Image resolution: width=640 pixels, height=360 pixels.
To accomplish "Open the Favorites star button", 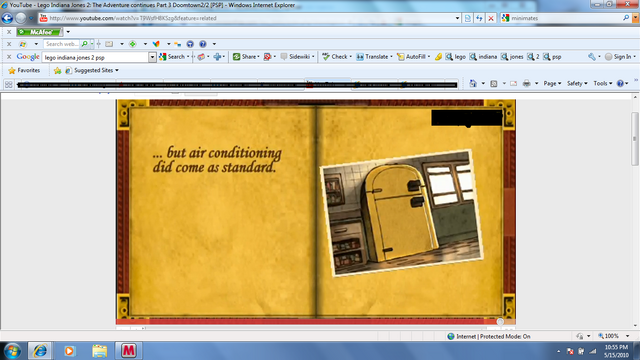I will tap(24, 70).
